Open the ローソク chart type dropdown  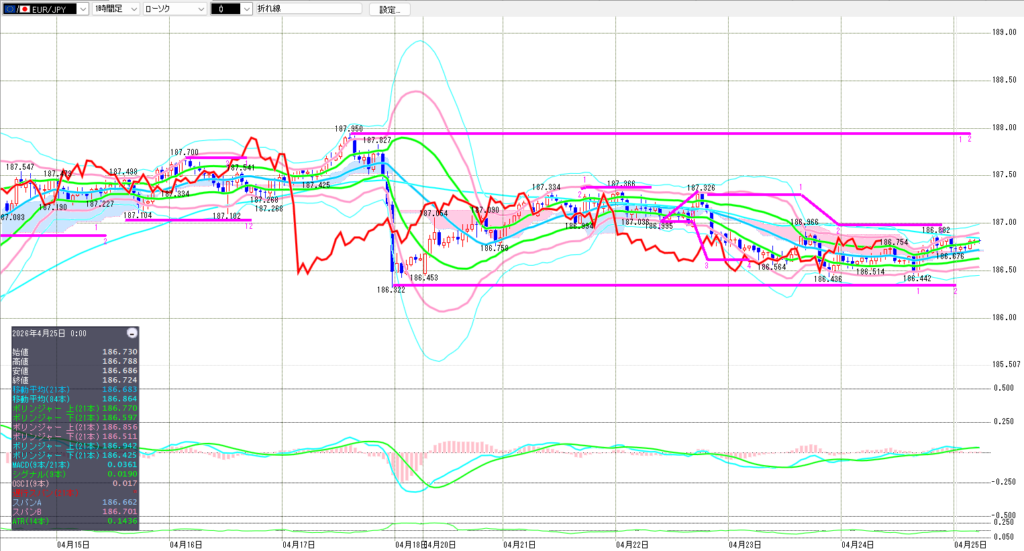pyautogui.click(x=201, y=9)
